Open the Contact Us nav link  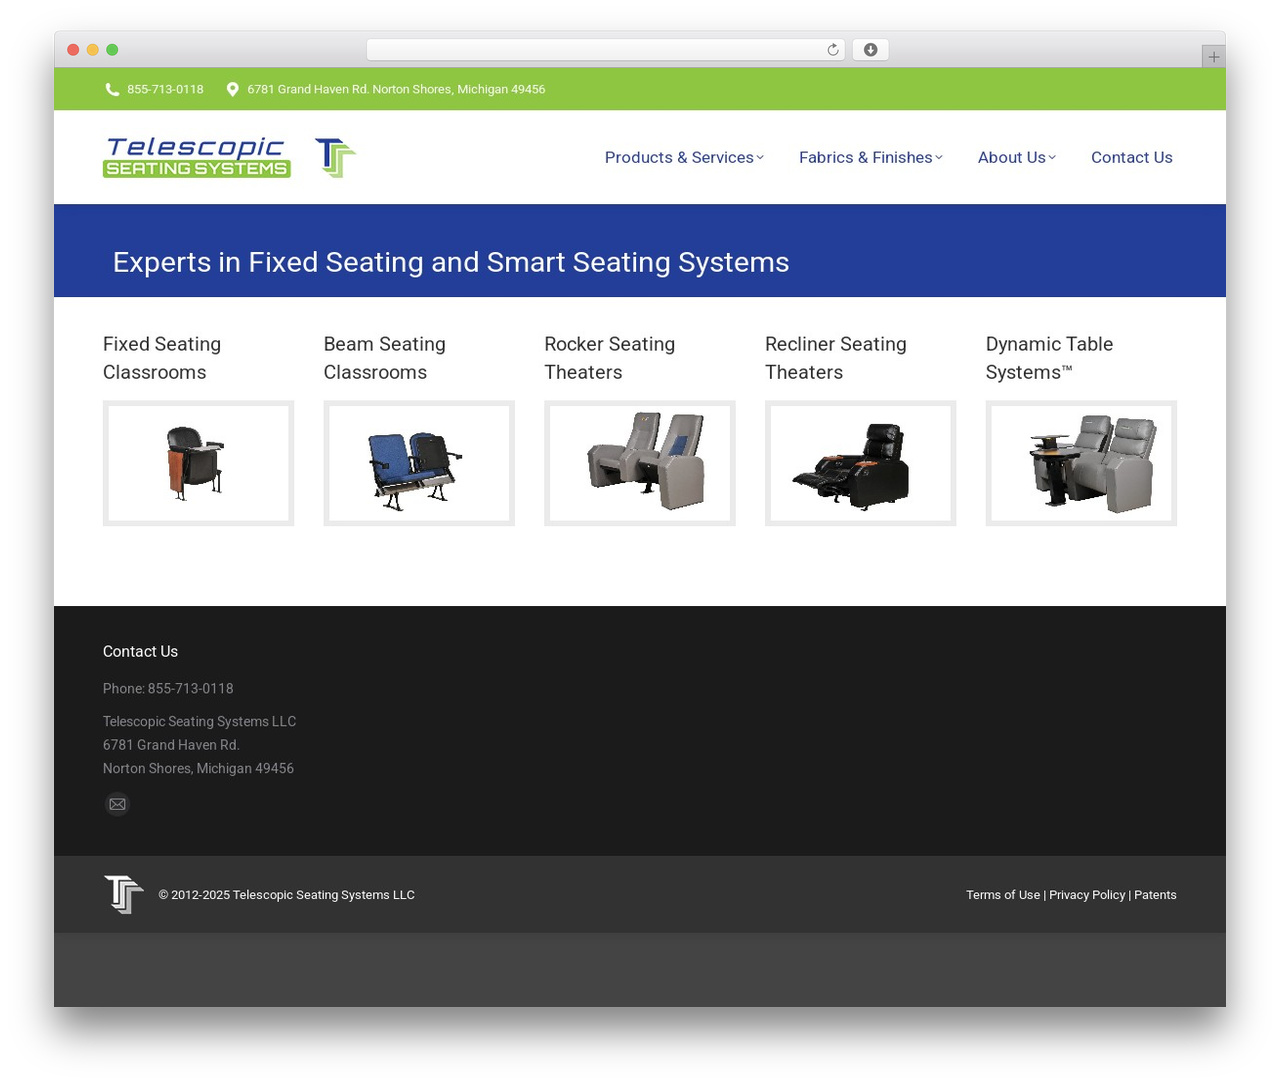point(1131,157)
